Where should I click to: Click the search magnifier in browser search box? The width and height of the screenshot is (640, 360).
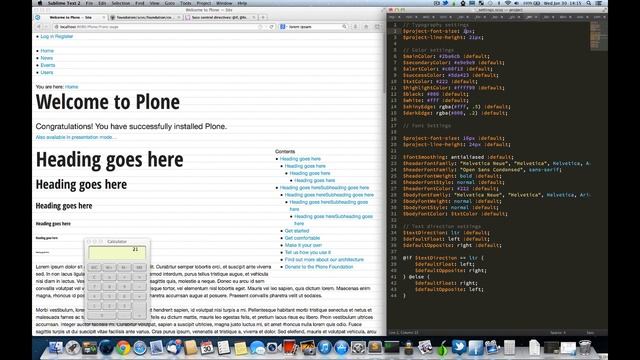pos(344,27)
